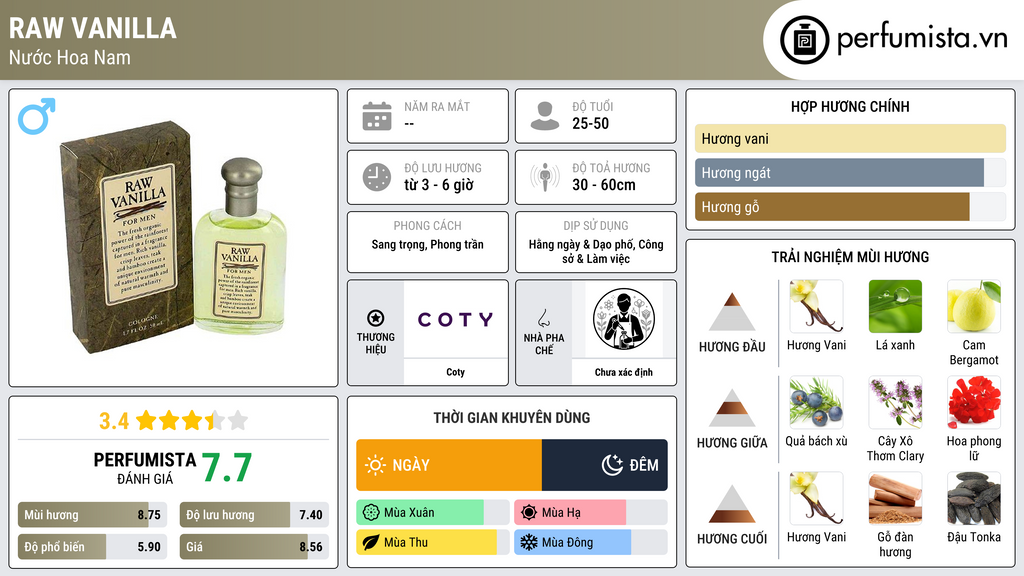Click the Hương Giữa pyramid icon
1024x576 pixels.
coord(732,408)
